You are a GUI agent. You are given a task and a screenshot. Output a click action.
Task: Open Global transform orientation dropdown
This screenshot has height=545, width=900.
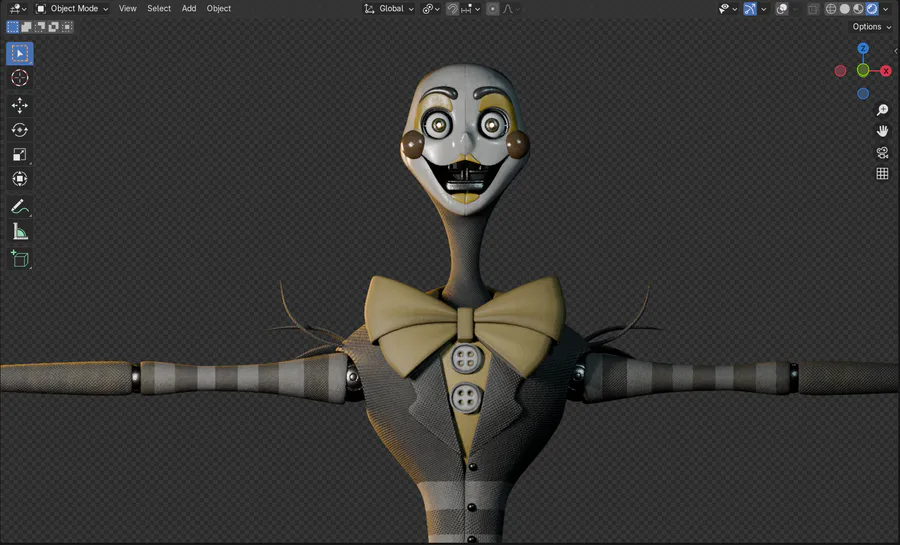389,9
